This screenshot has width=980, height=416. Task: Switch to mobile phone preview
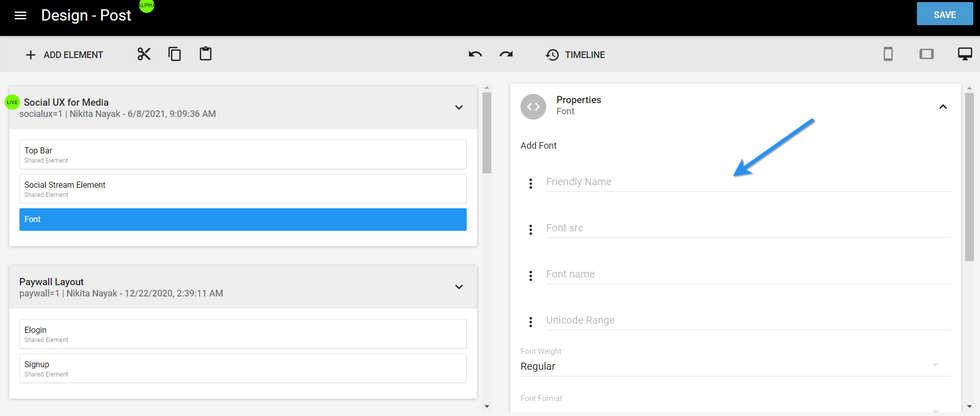tap(887, 54)
